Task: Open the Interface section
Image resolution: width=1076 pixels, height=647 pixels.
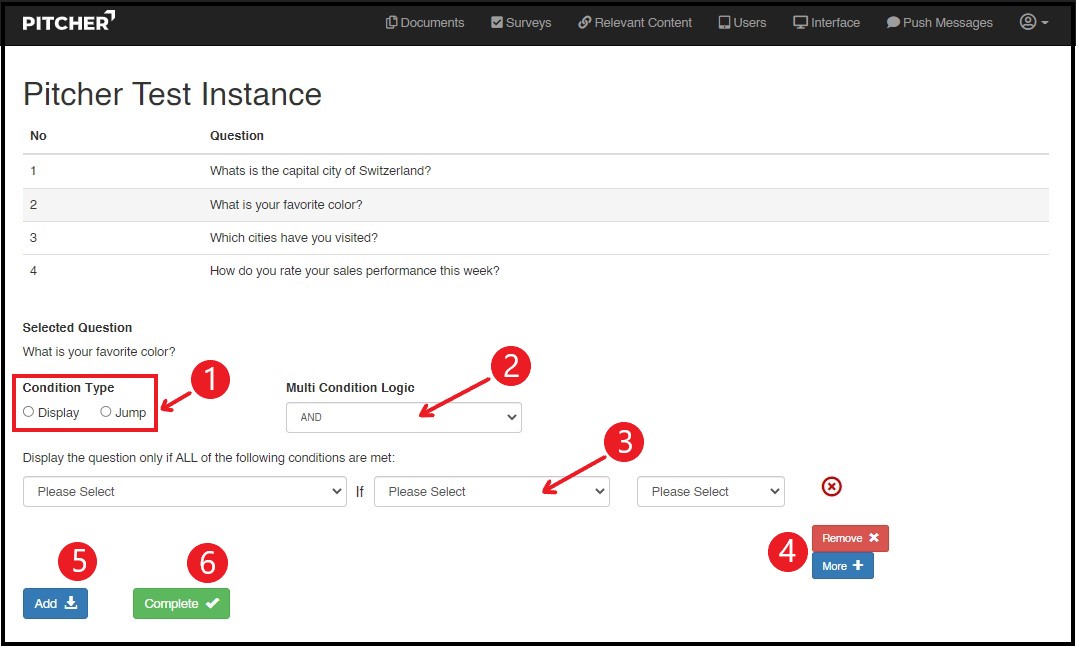Action: click(826, 22)
